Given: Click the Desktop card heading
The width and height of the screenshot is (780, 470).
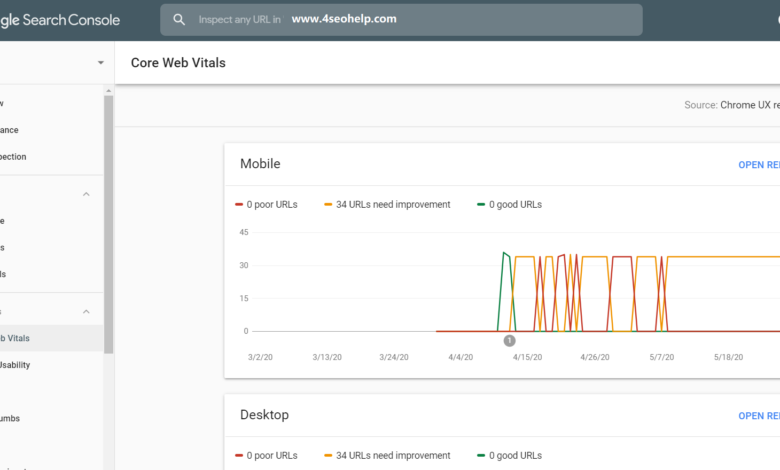Looking at the screenshot, I should (x=264, y=415).
